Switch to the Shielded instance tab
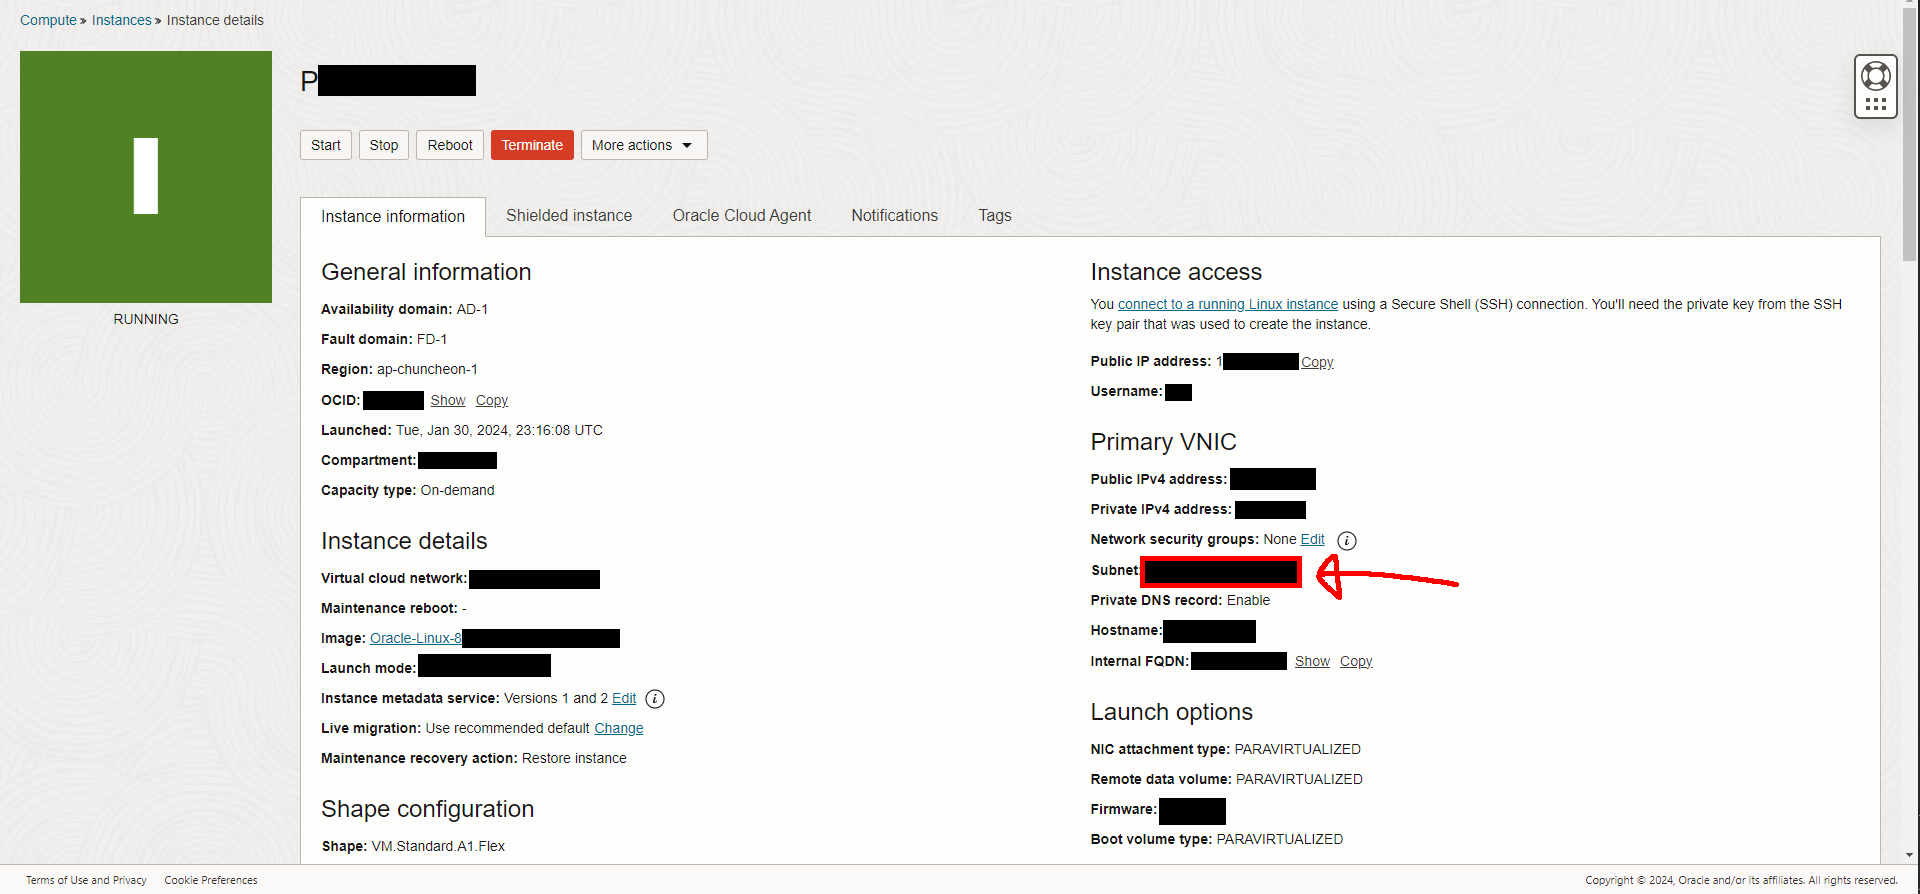The image size is (1920, 894). click(x=569, y=216)
